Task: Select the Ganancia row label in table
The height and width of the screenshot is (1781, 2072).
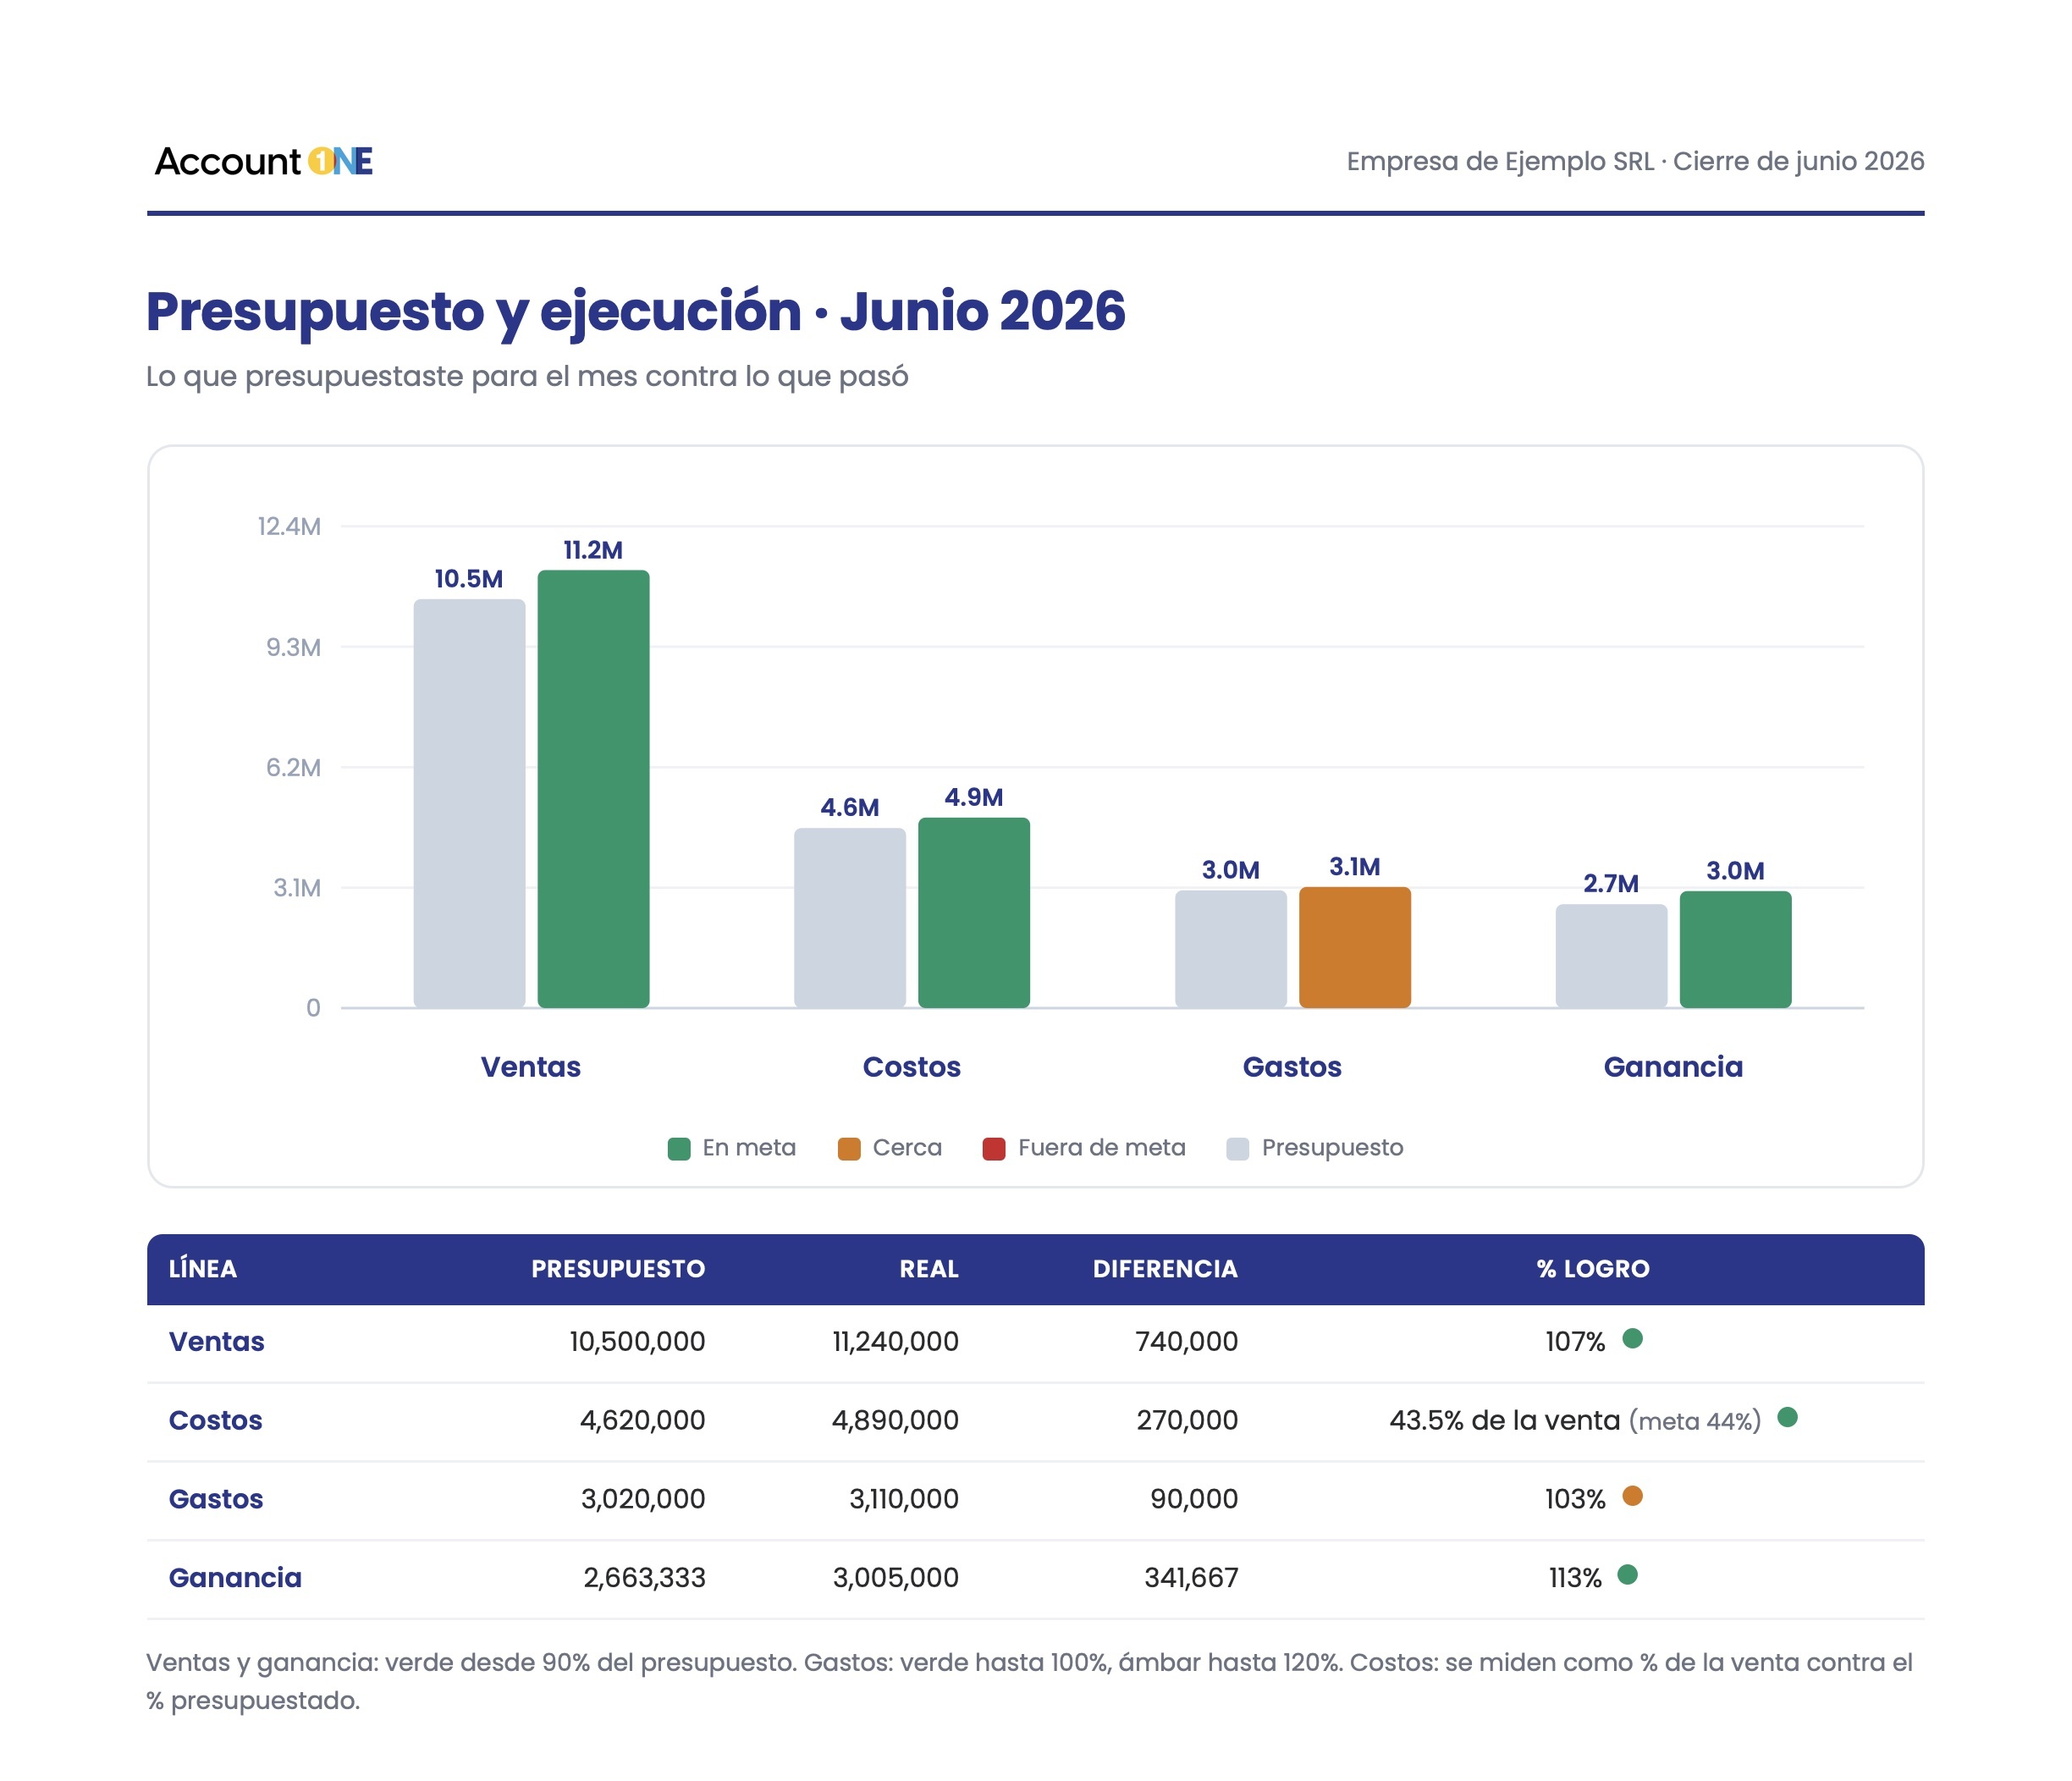Action: point(235,1578)
